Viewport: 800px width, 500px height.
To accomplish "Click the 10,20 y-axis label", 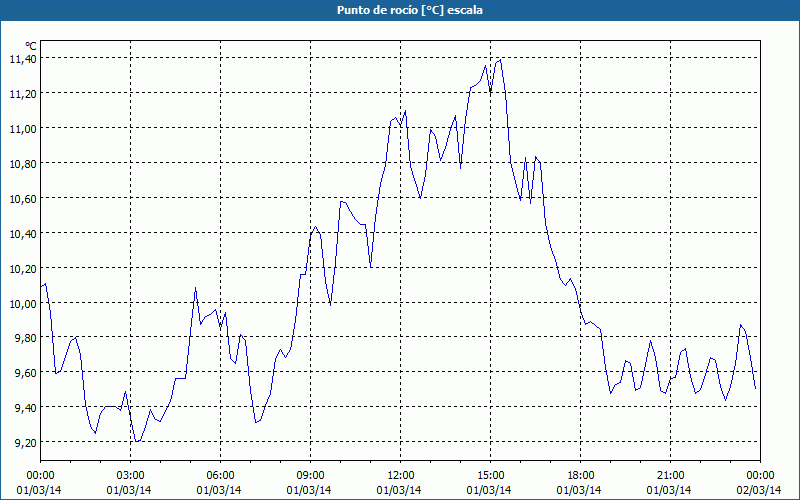I will [23, 268].
